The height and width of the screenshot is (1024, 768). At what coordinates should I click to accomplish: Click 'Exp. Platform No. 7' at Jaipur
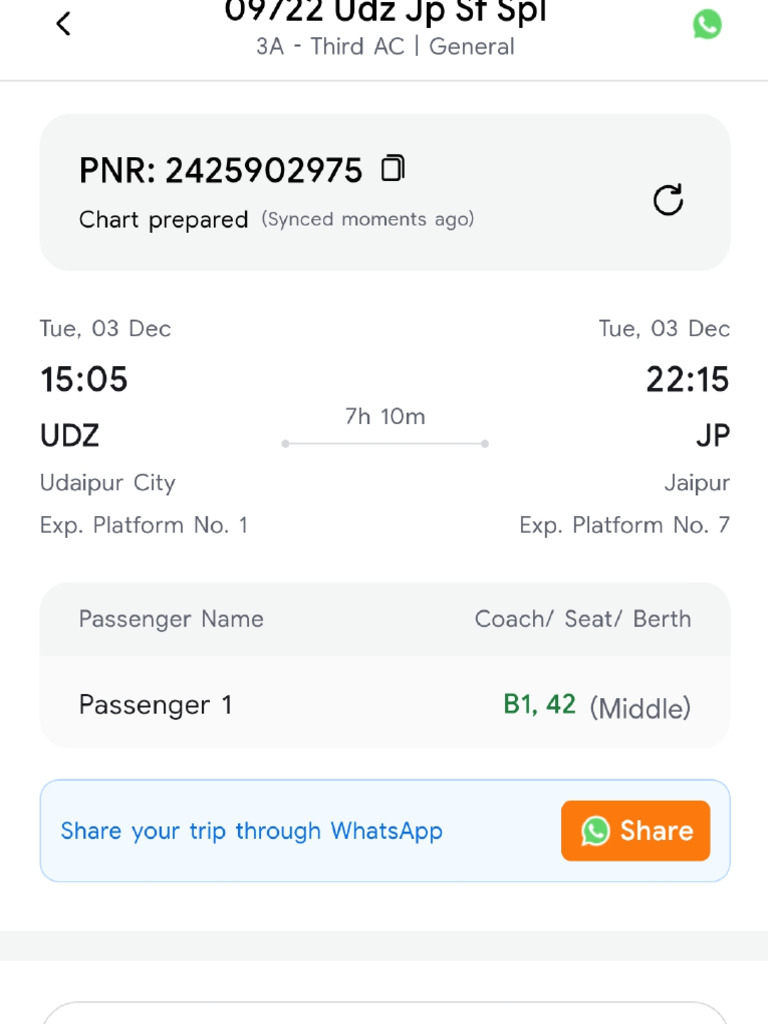coord(624,525)
